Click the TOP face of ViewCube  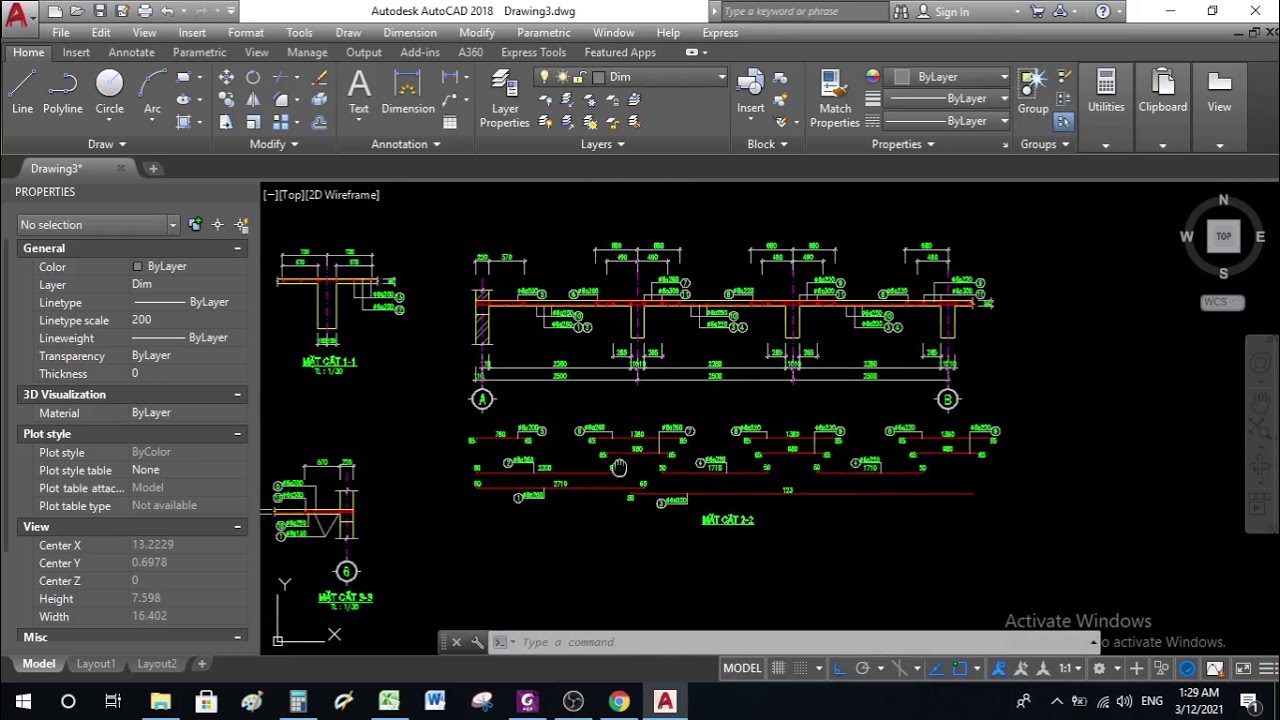click(x=1223, y=236)
